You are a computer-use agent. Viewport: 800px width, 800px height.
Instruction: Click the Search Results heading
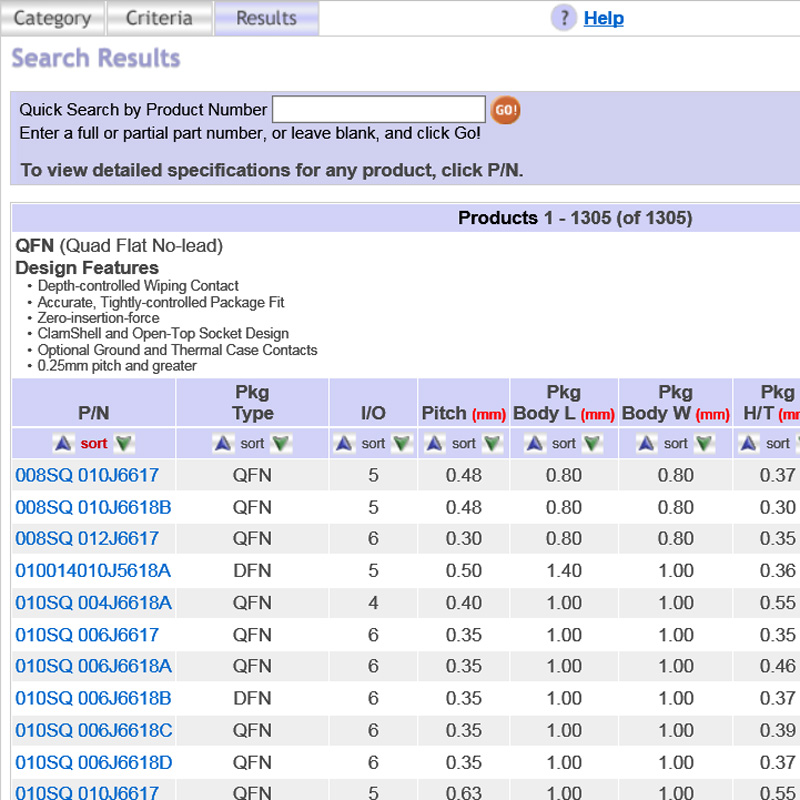tap(96, 58)
